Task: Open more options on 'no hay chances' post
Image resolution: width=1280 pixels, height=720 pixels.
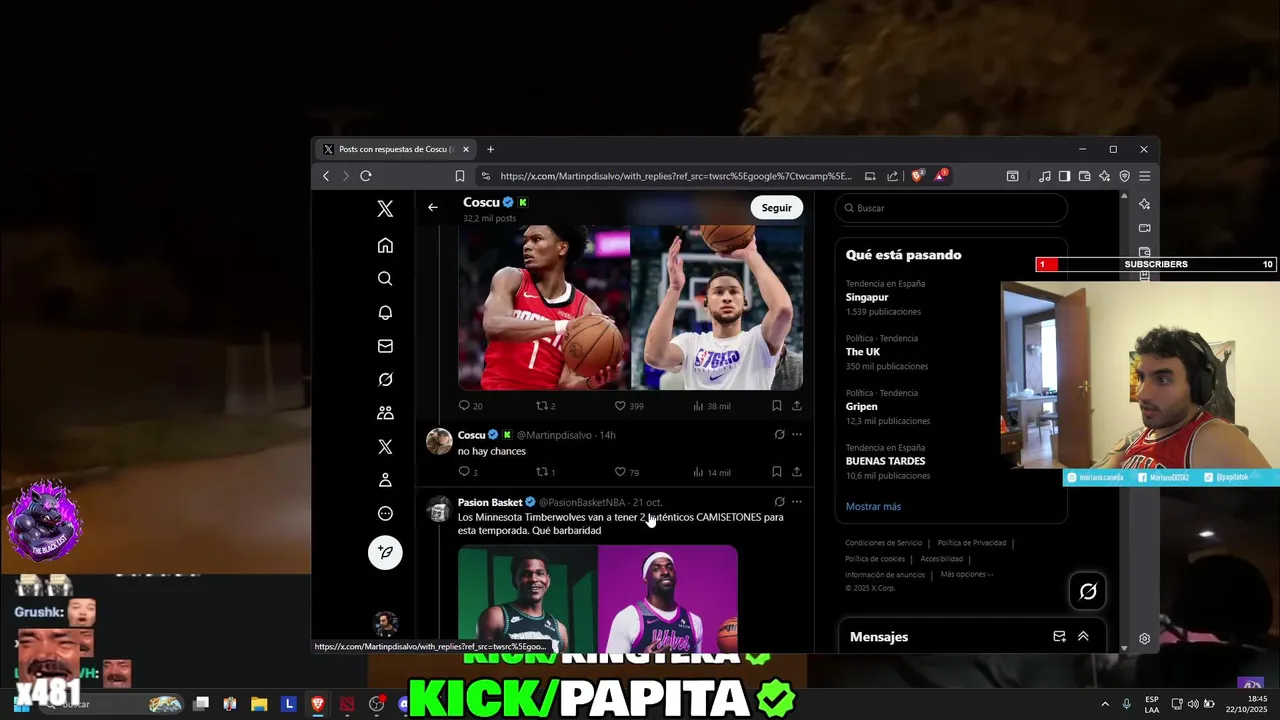Action: [797, 435]
